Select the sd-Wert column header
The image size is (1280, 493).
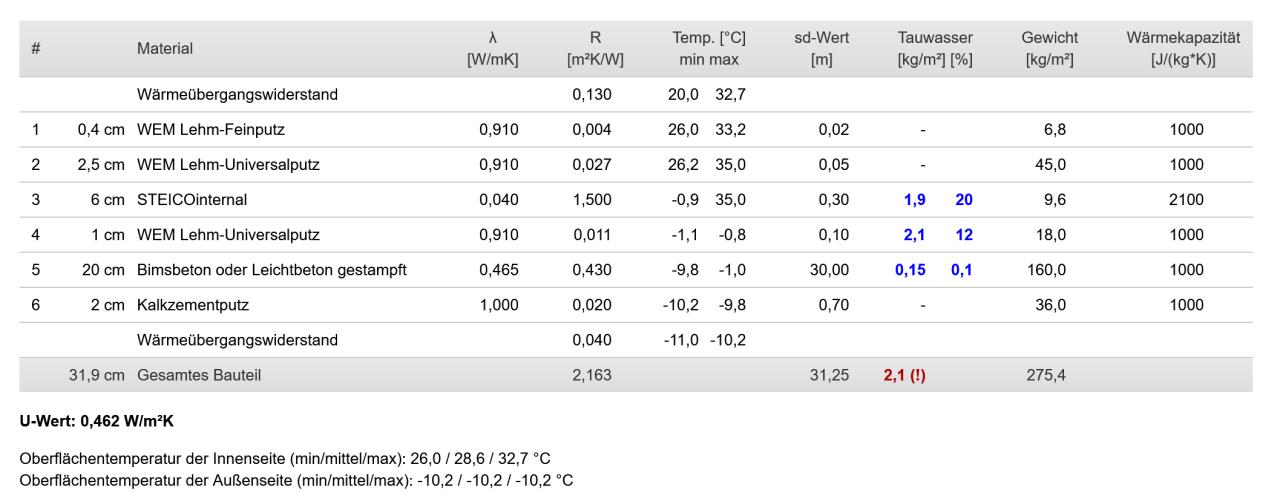coord(829,48)
